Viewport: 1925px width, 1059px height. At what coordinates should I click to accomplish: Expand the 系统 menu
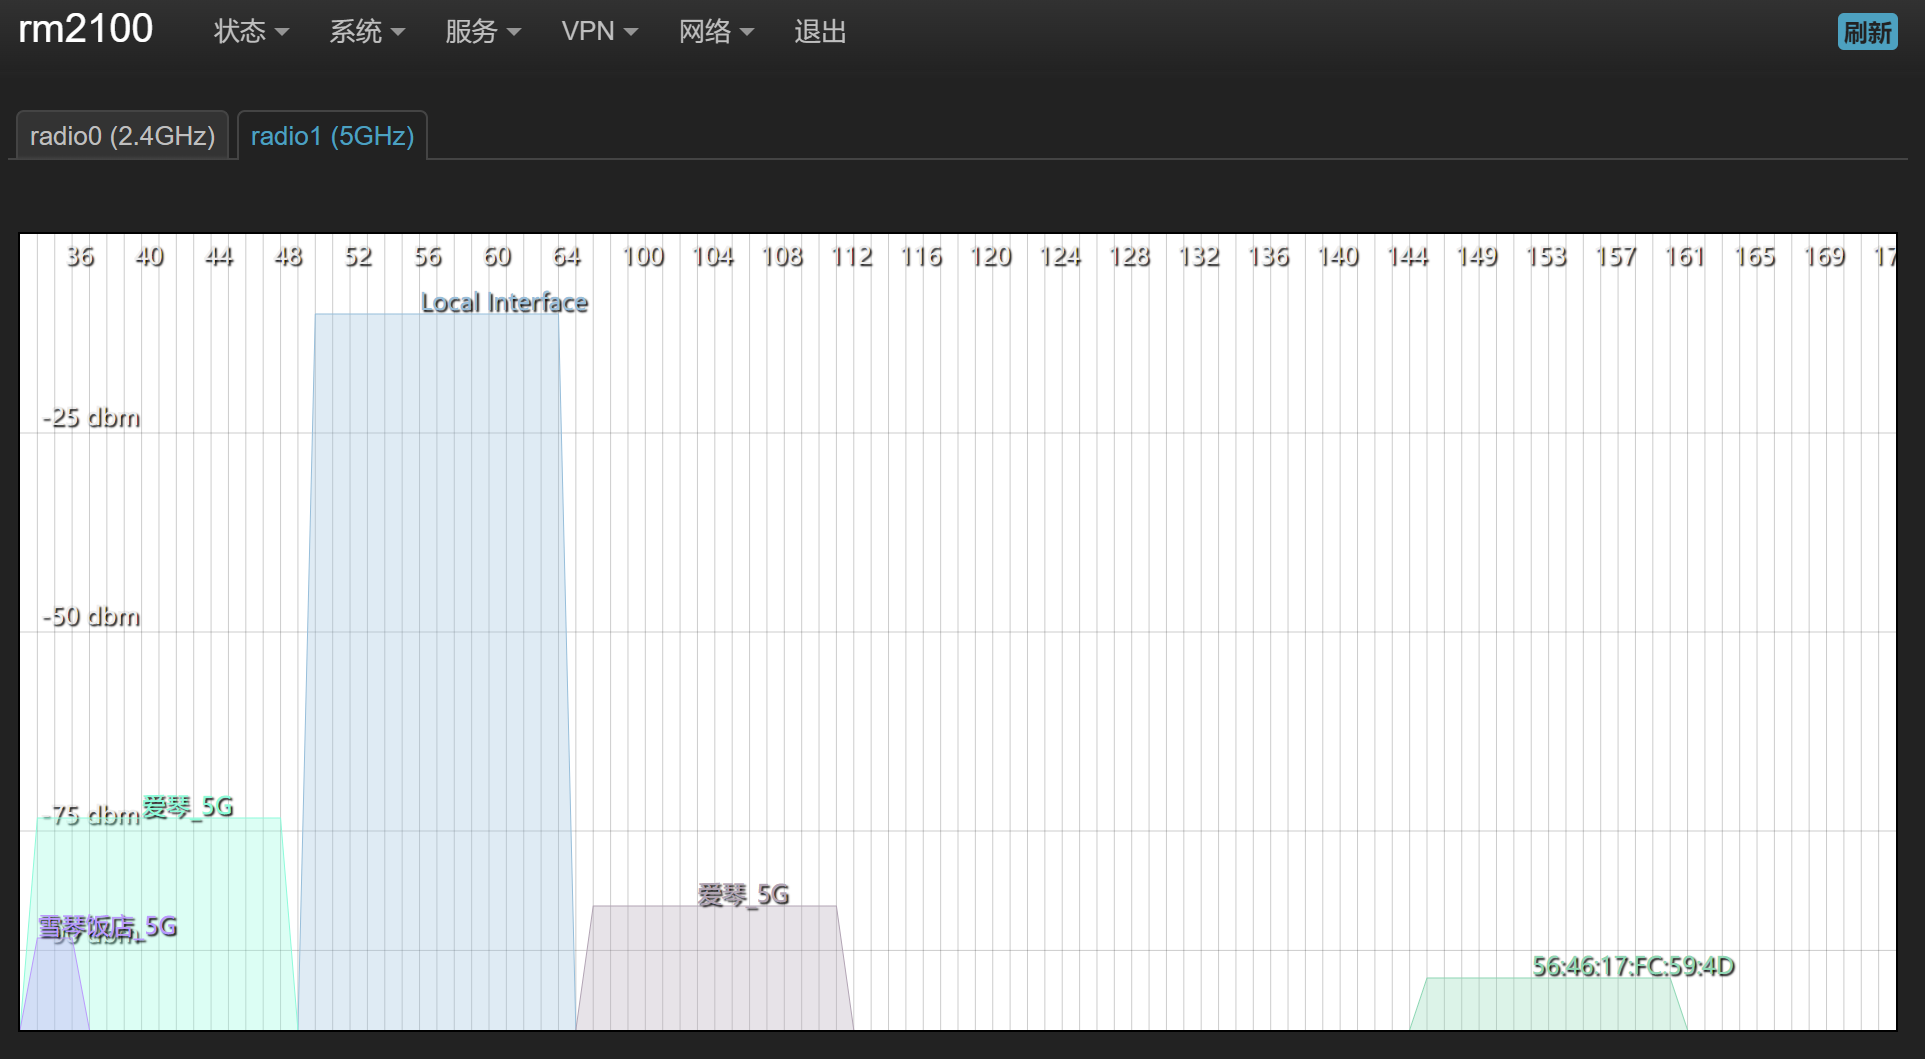pos(367,32)
